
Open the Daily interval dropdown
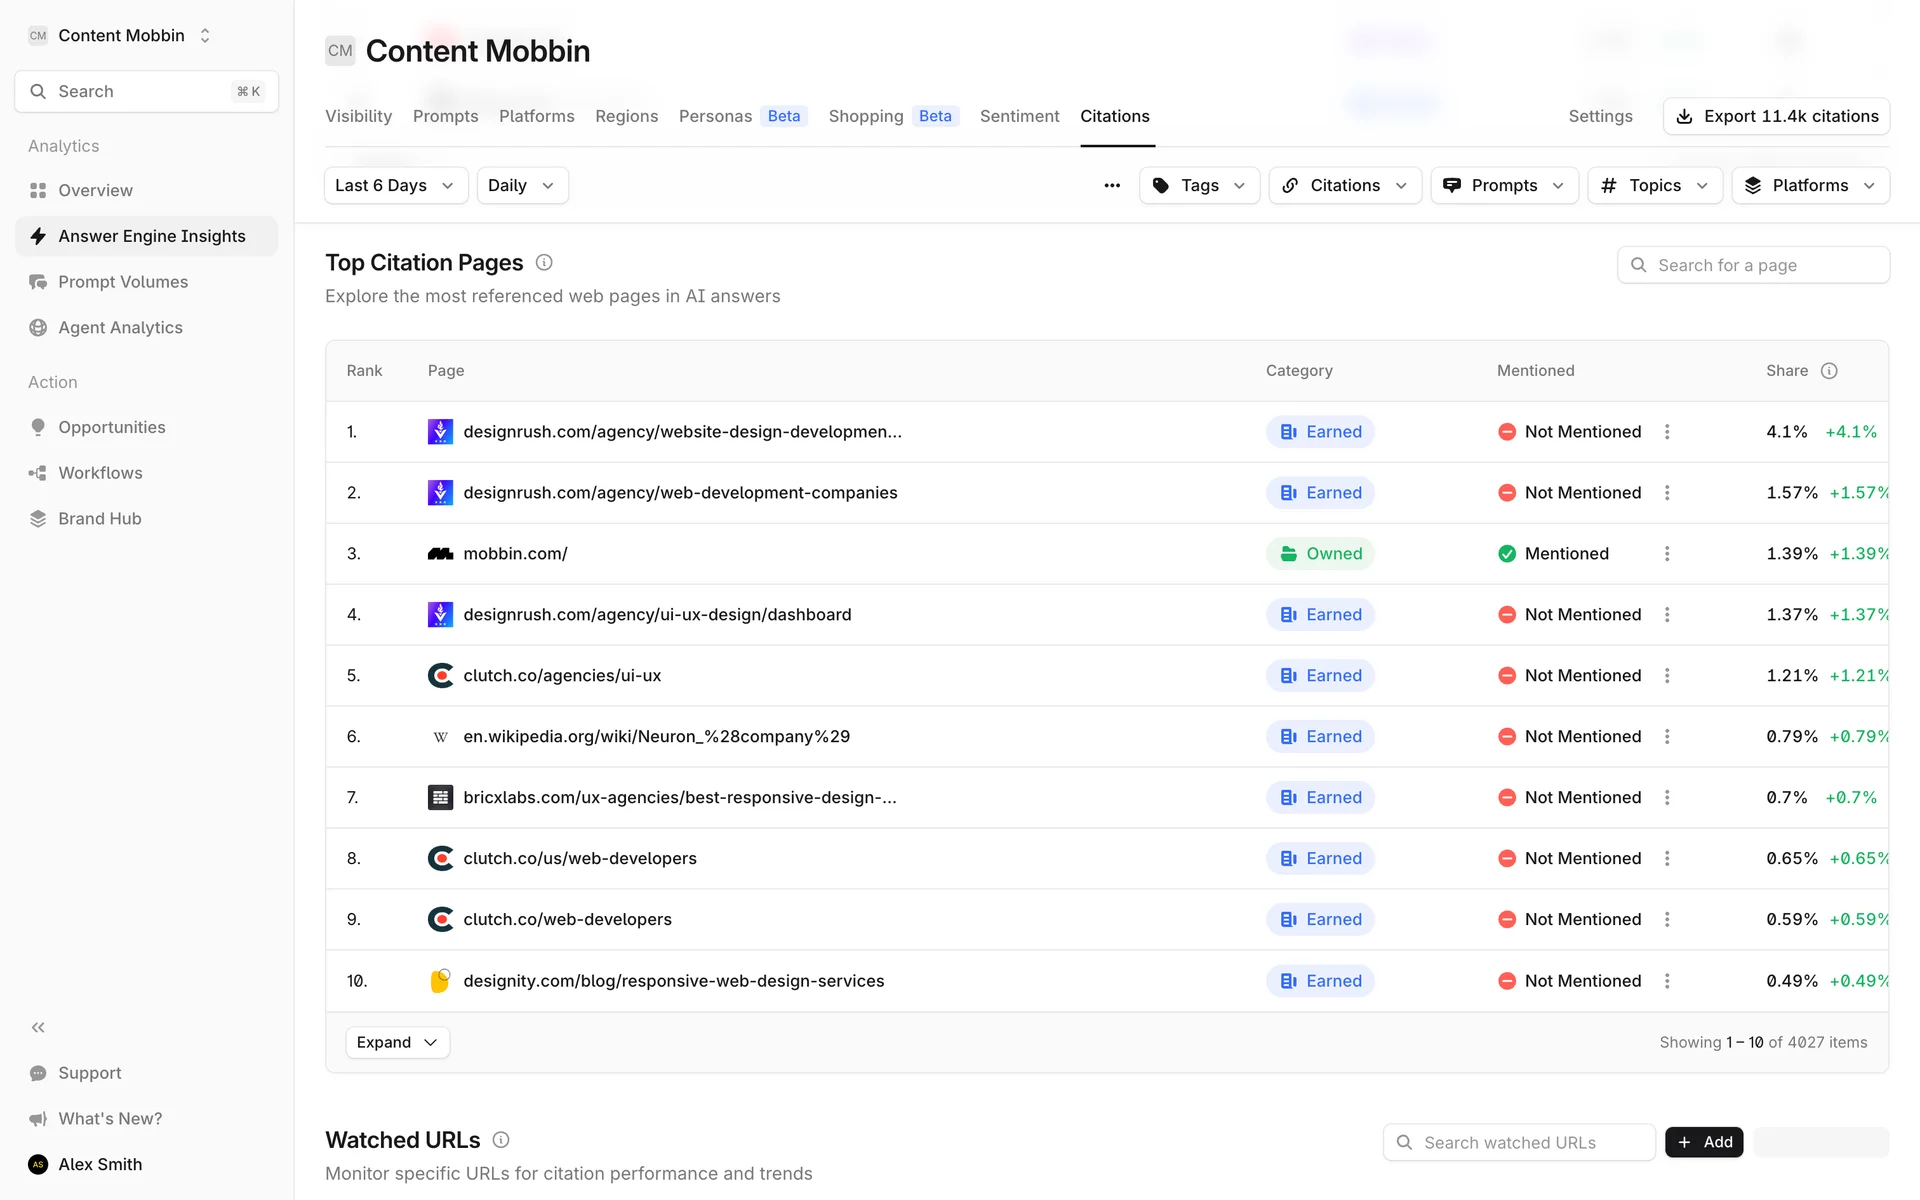521,186
